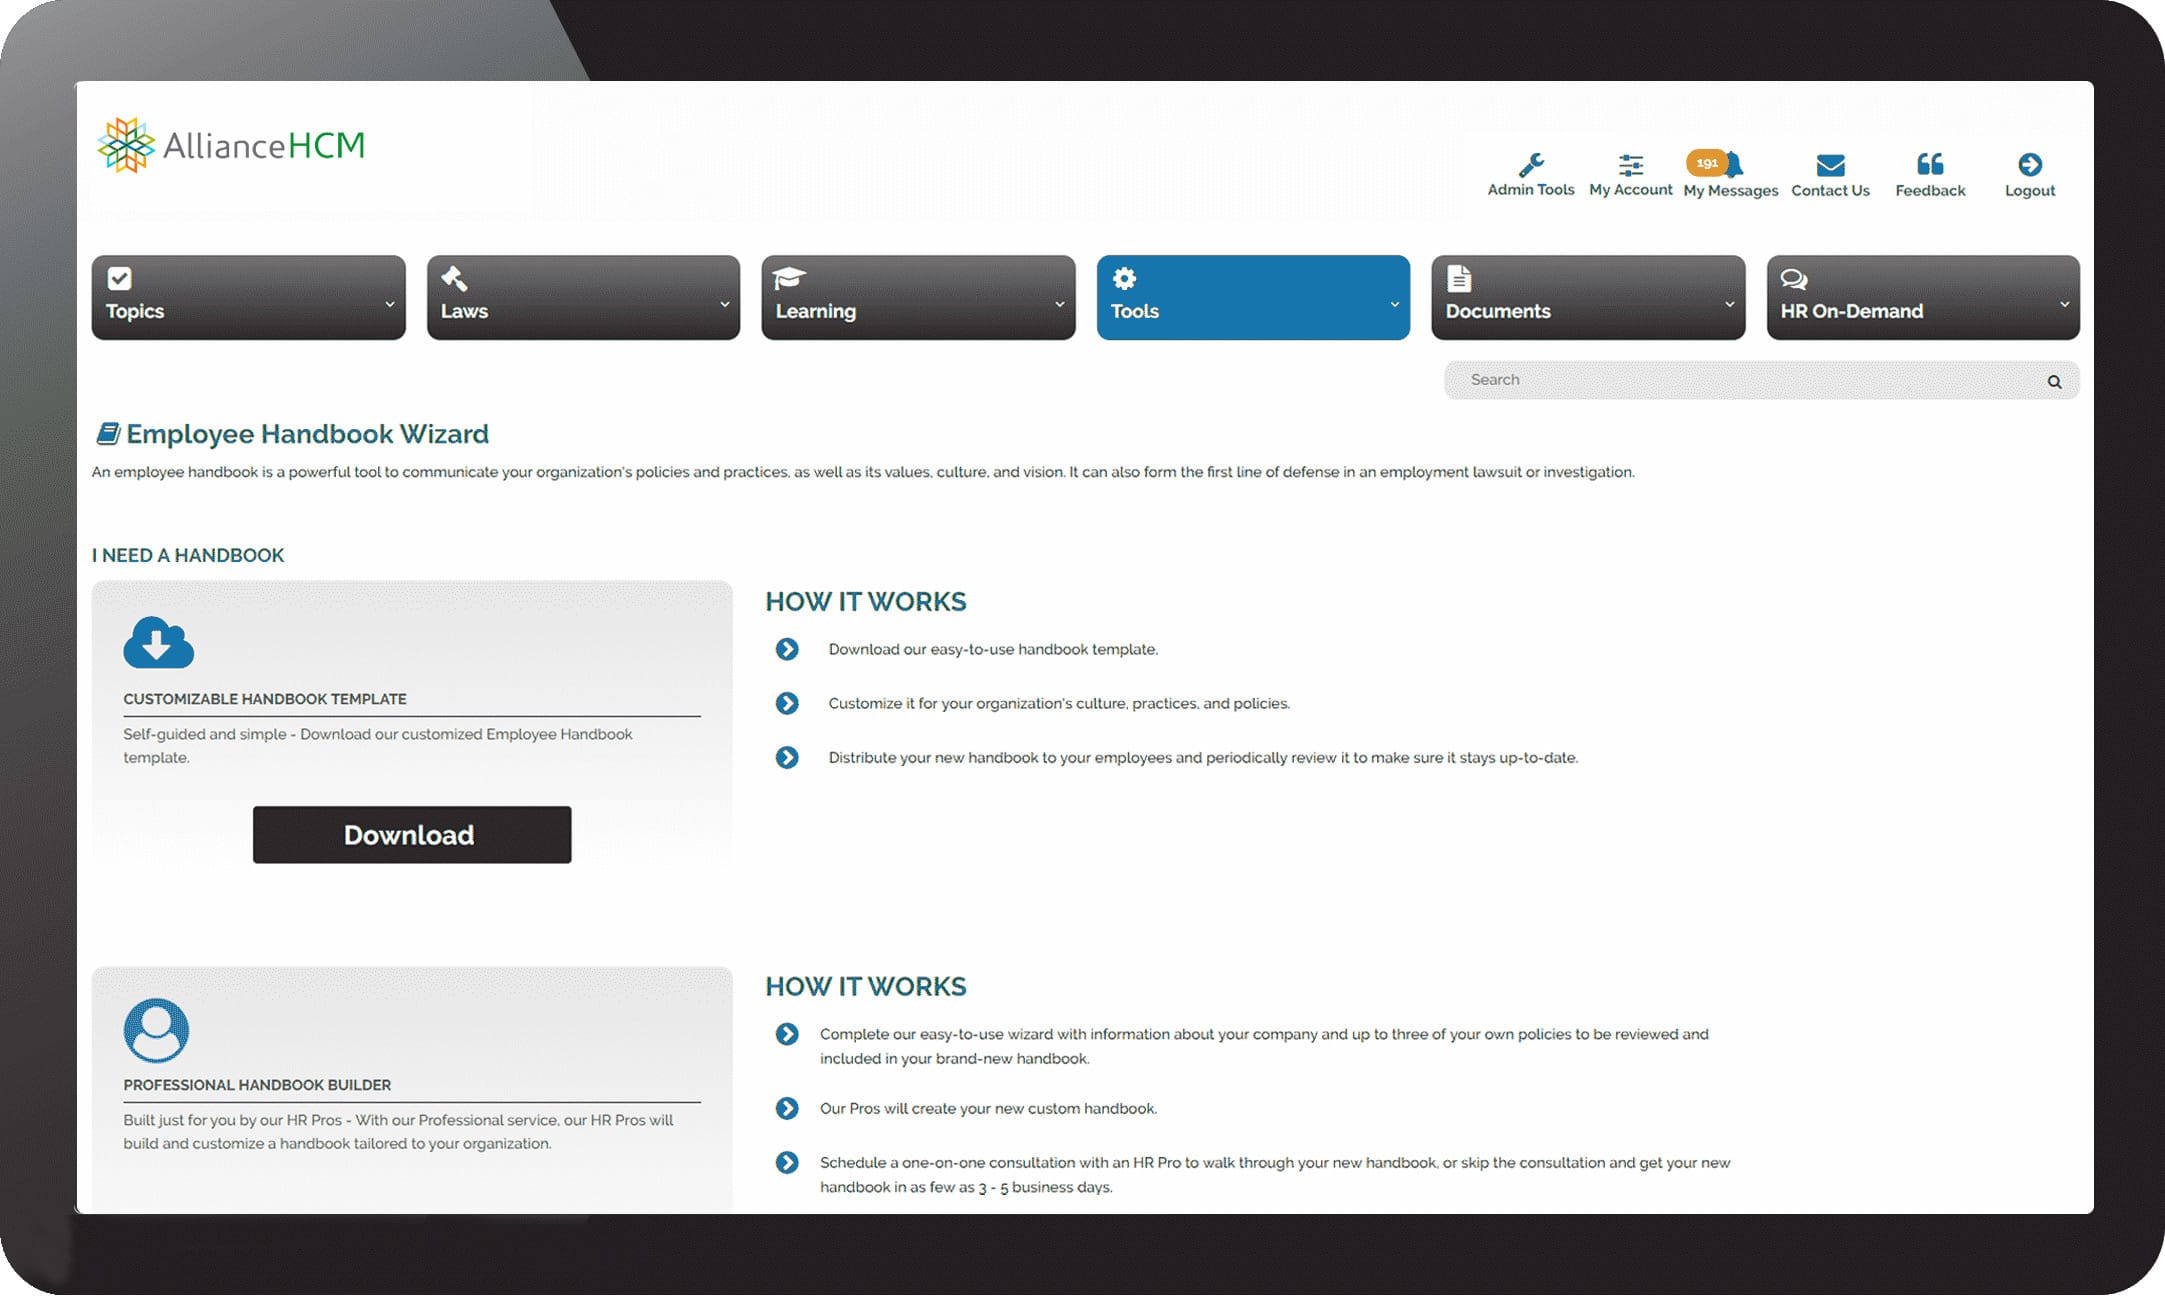Click the HR On-Demand menu item
Viewport: 2165px width, 1296px height.
(1923, 293)
